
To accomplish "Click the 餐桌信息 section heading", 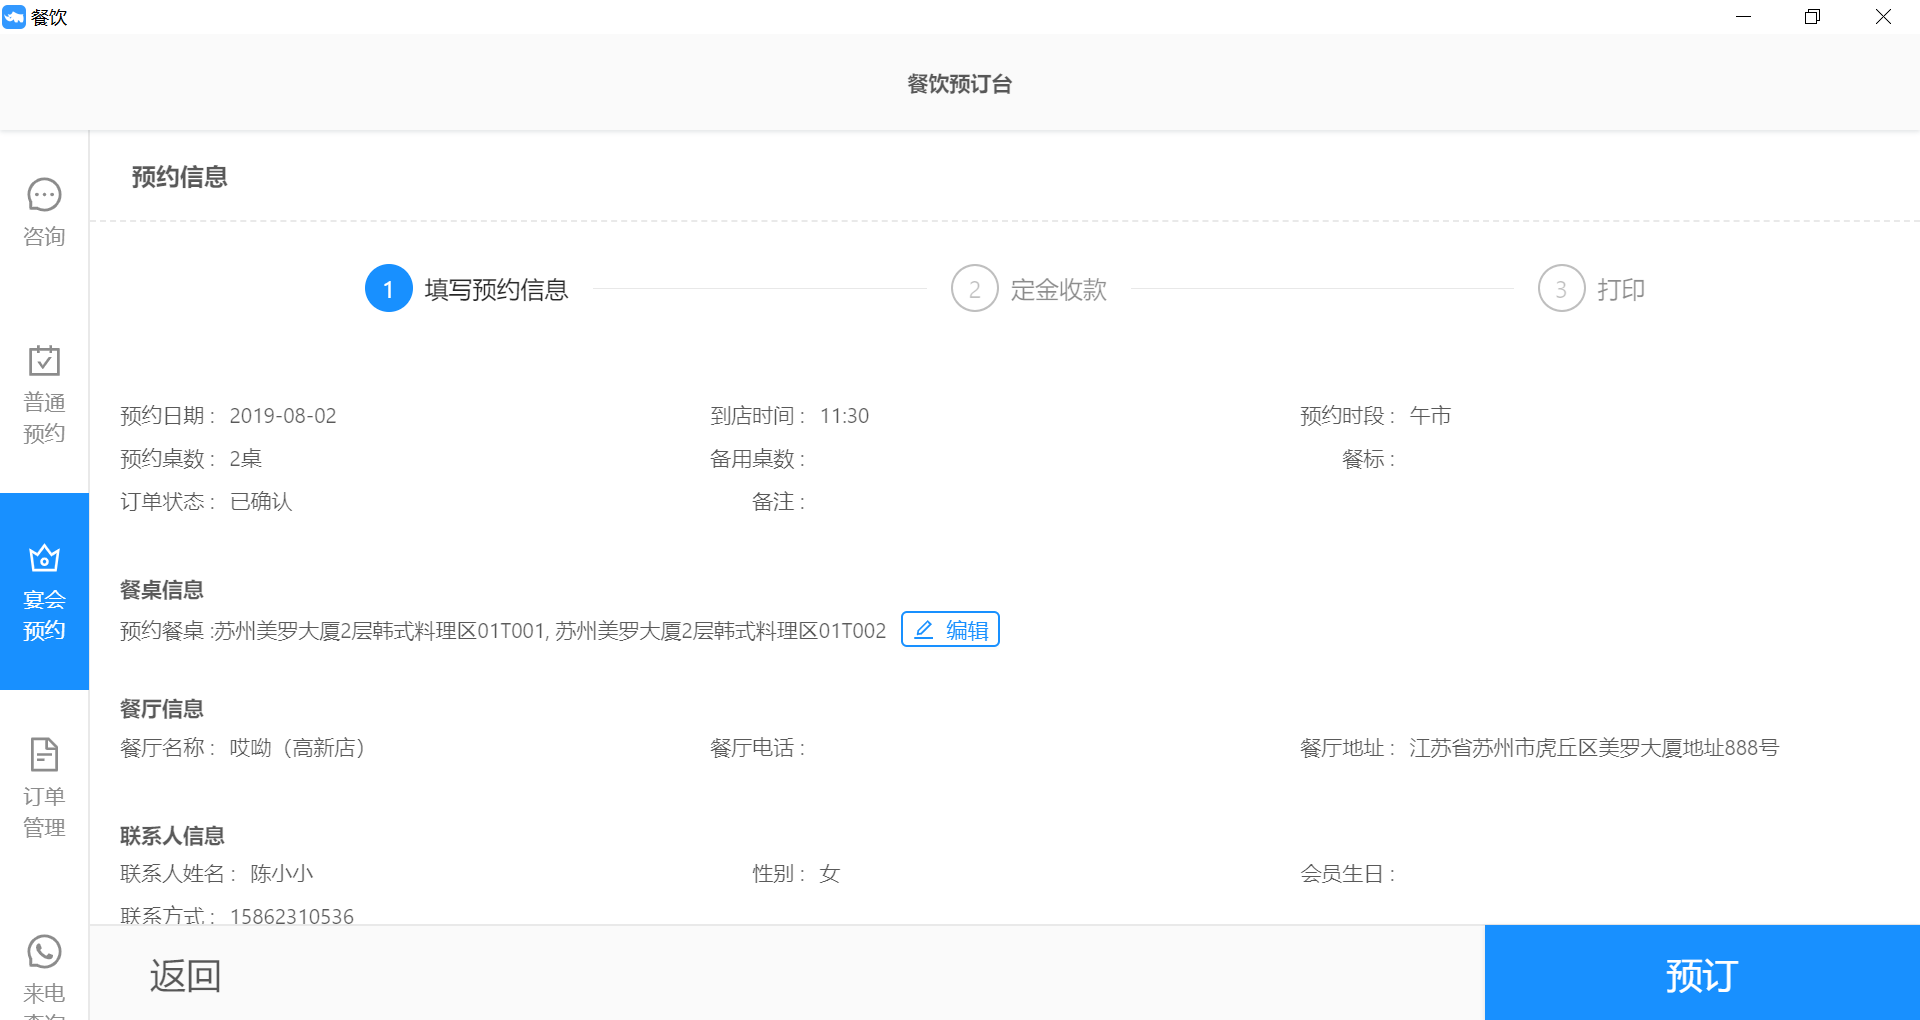I will (162, 590).
